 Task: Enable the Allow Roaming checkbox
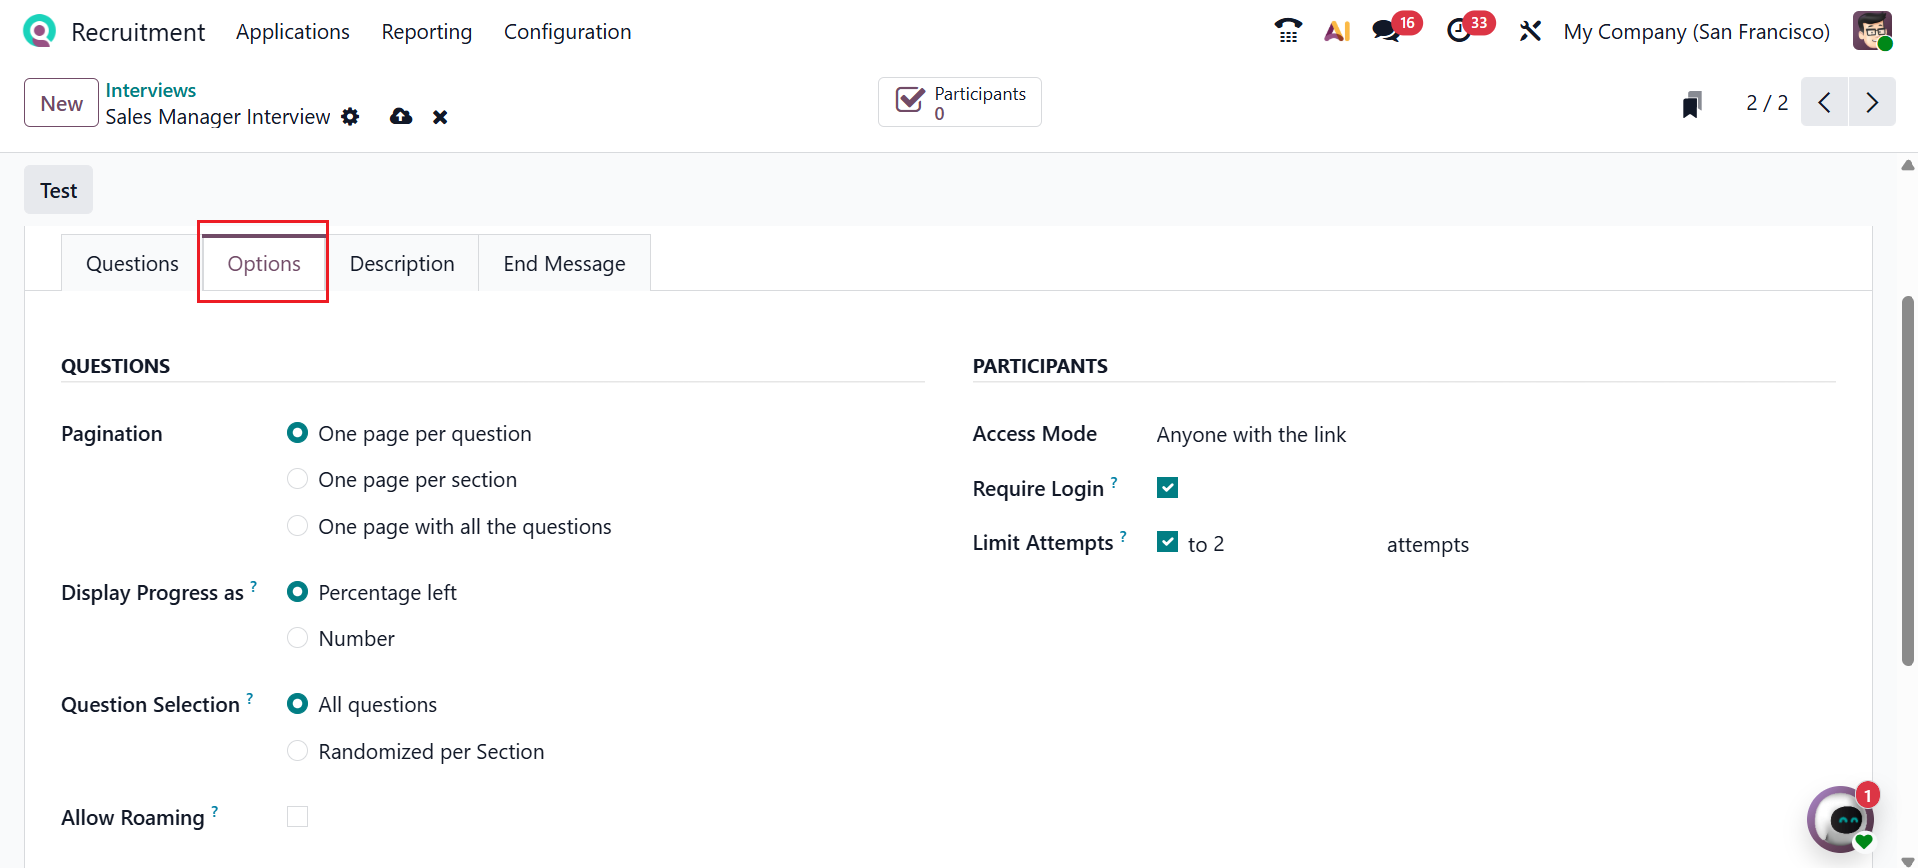pyautogui.click(x=297, y=817)
